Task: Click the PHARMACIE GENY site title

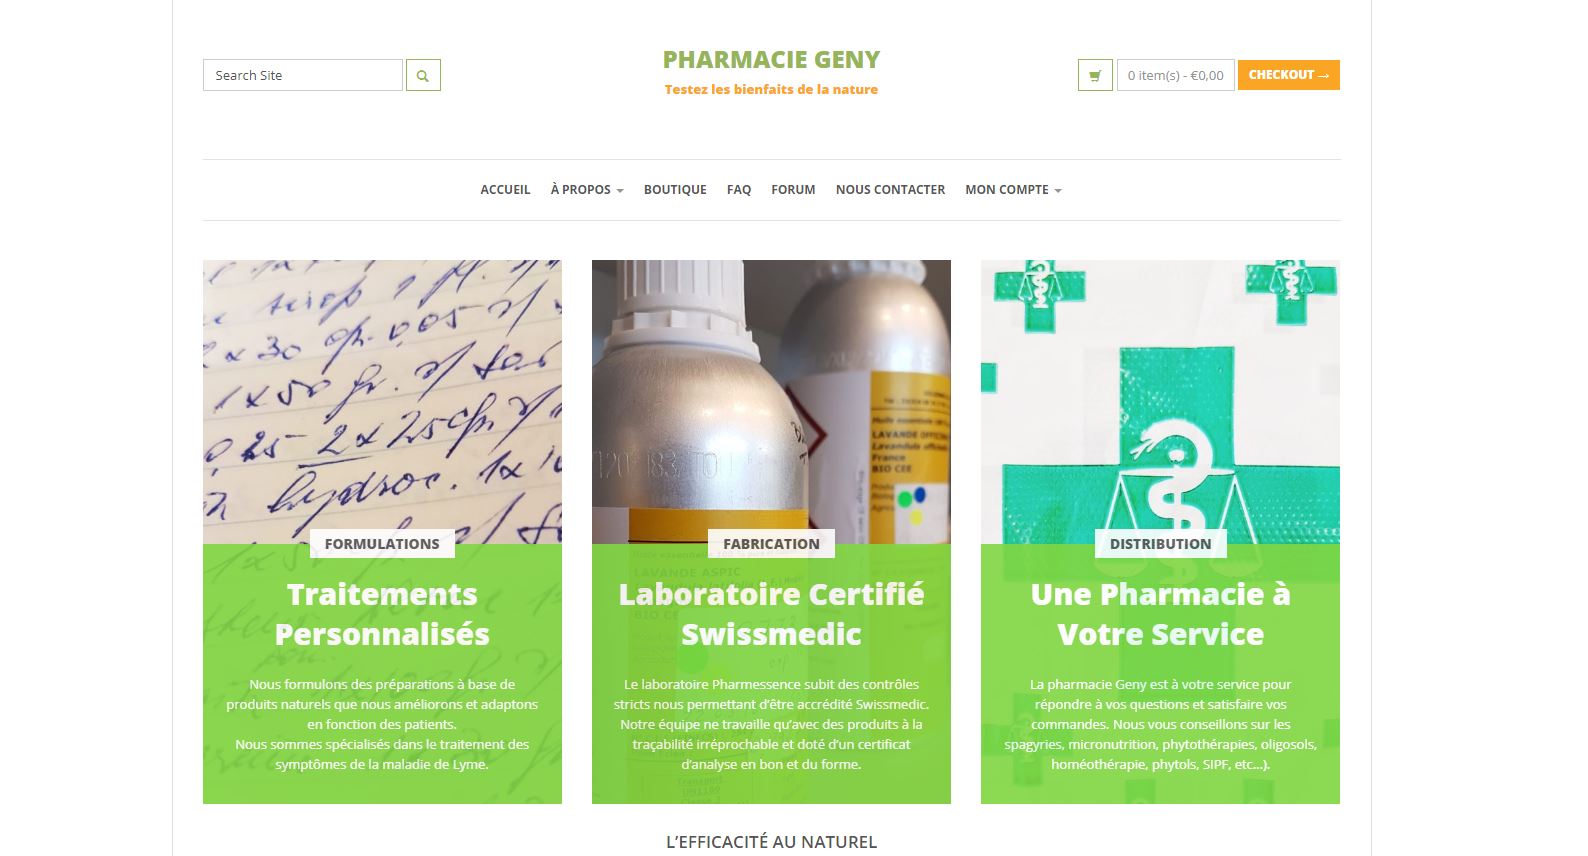Action: (771, 60)
